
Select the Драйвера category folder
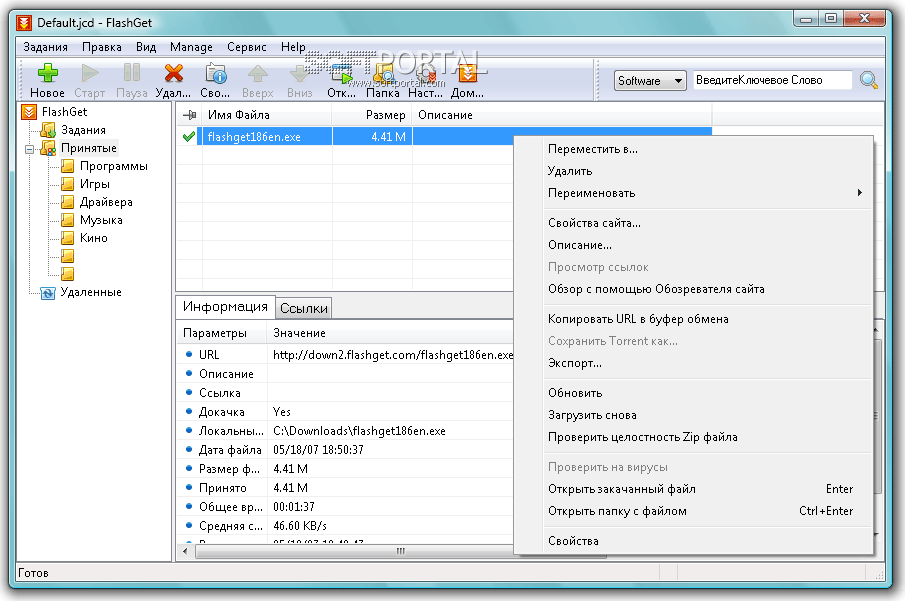106,202
